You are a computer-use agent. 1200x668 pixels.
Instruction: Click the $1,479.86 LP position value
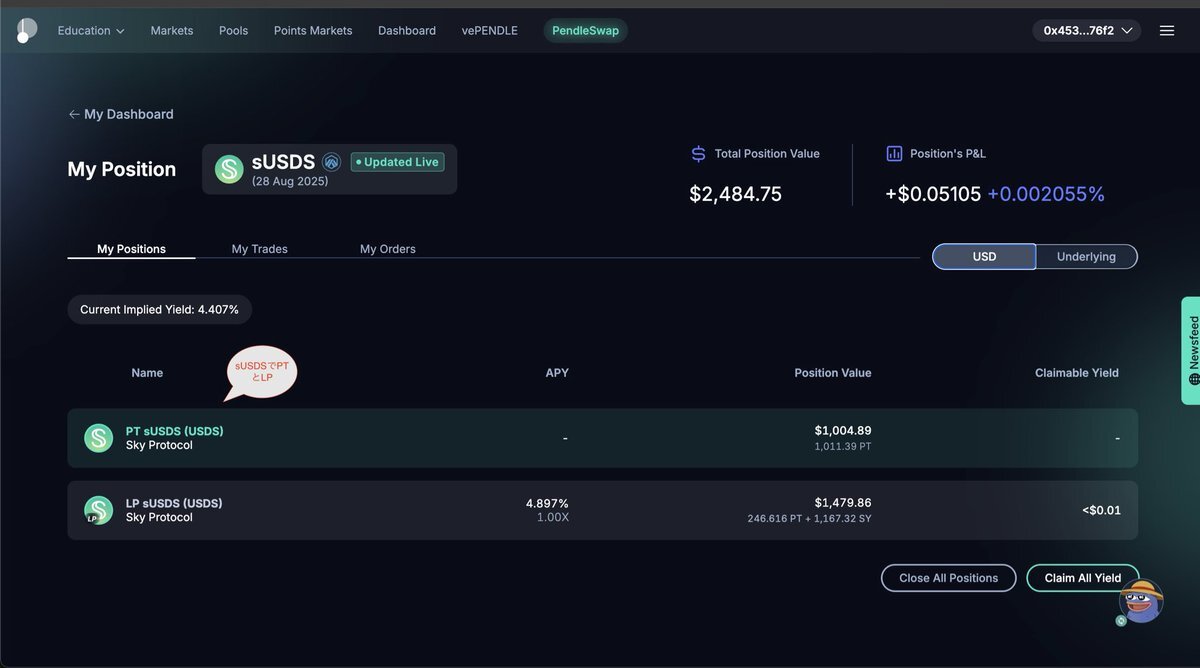tap(843, 503)
